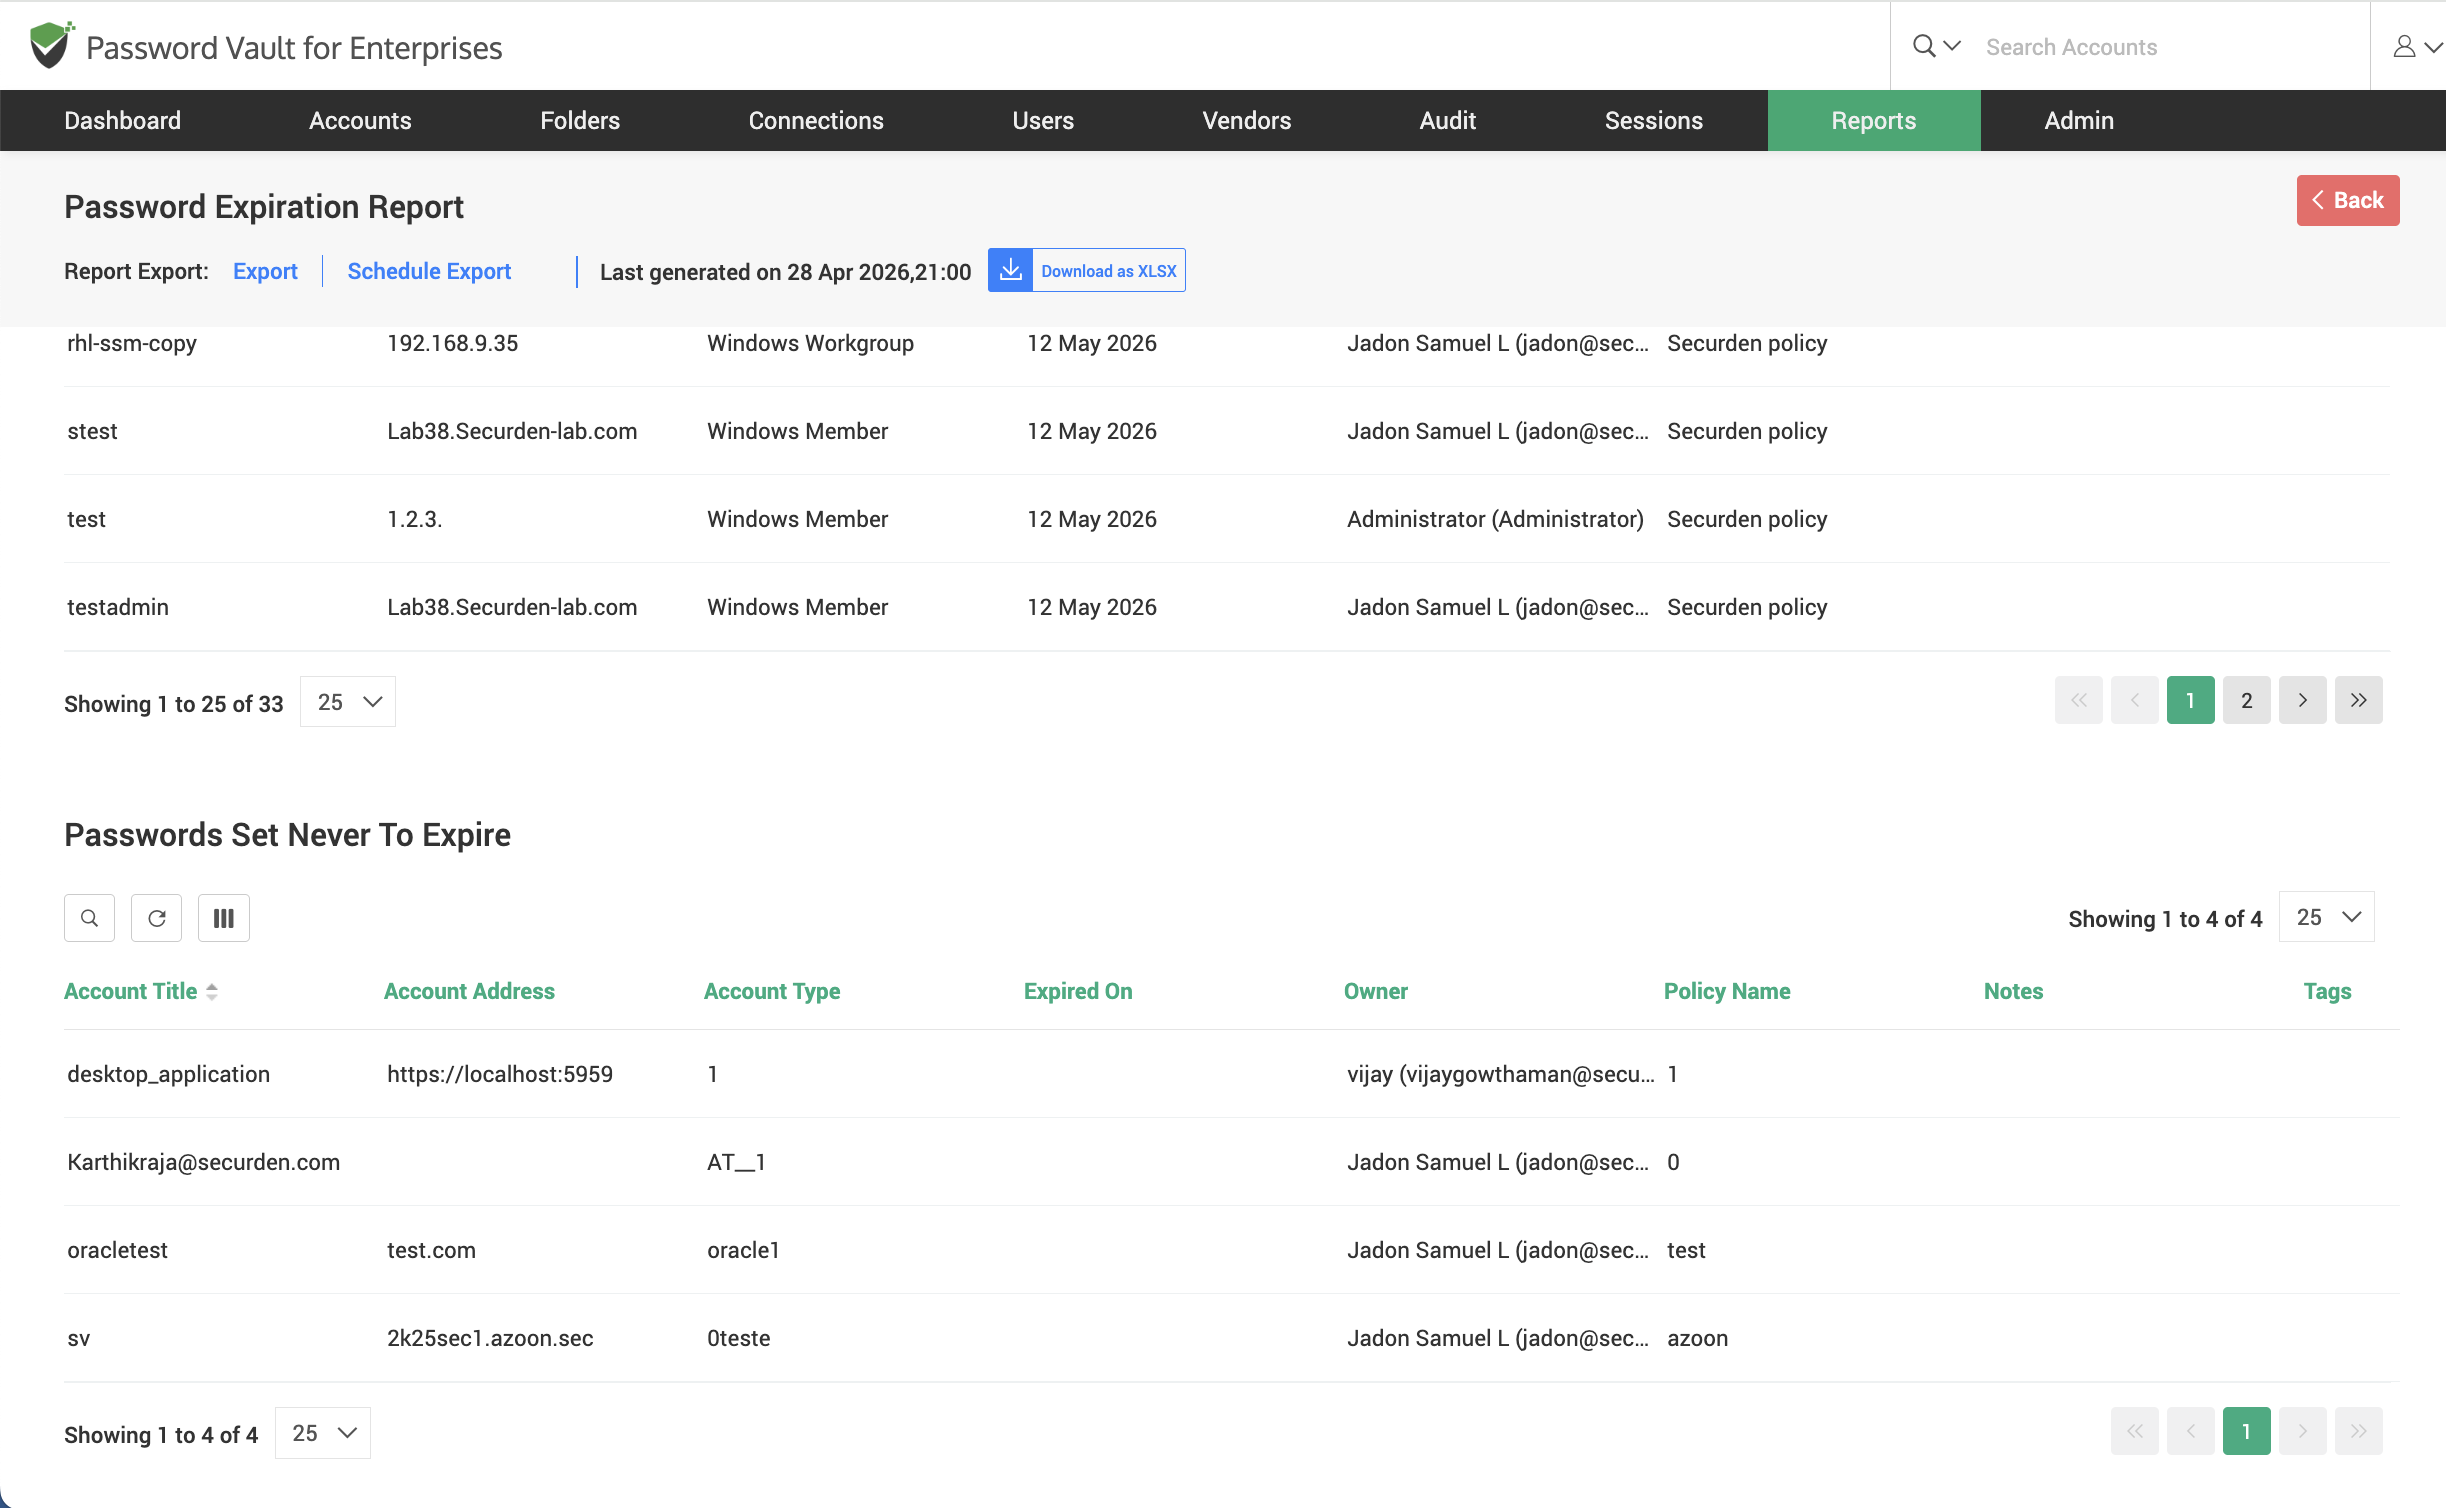Click the Download as XLSX label

point(1109,271)
